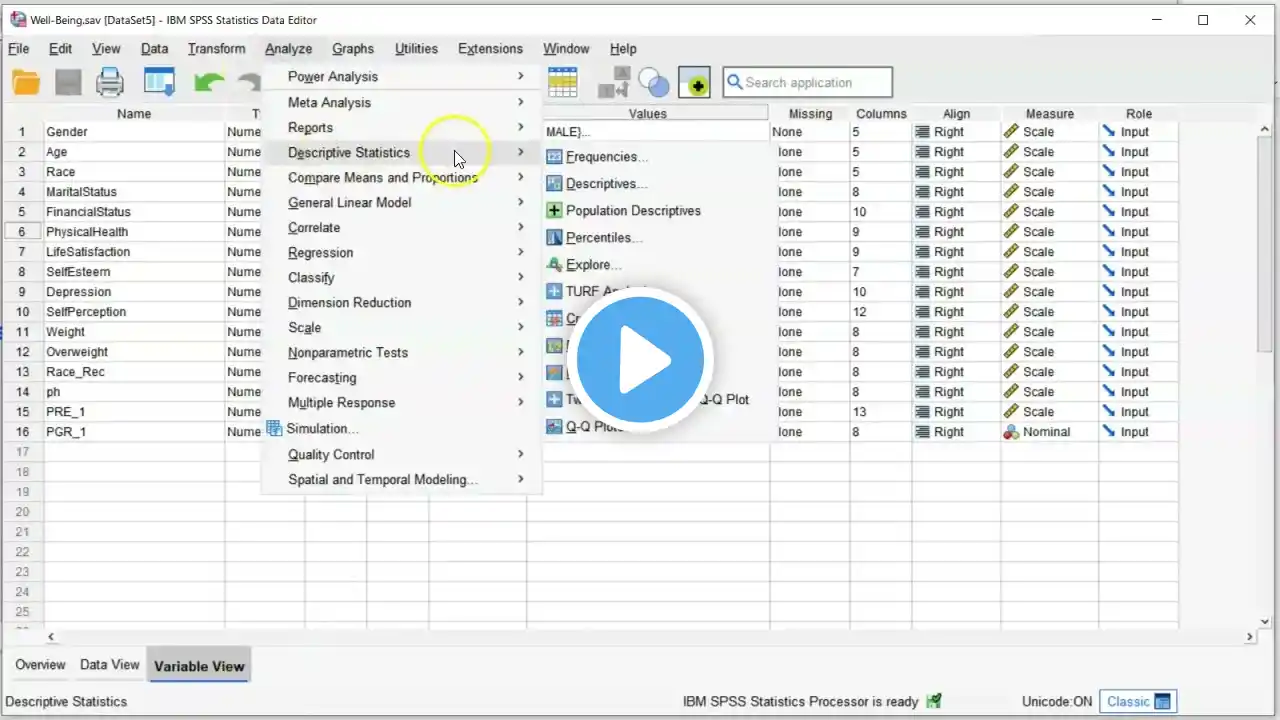1280x720 pixels.
Task: Click the SPSS app icon in title bar
Action: tap(18, 20)
